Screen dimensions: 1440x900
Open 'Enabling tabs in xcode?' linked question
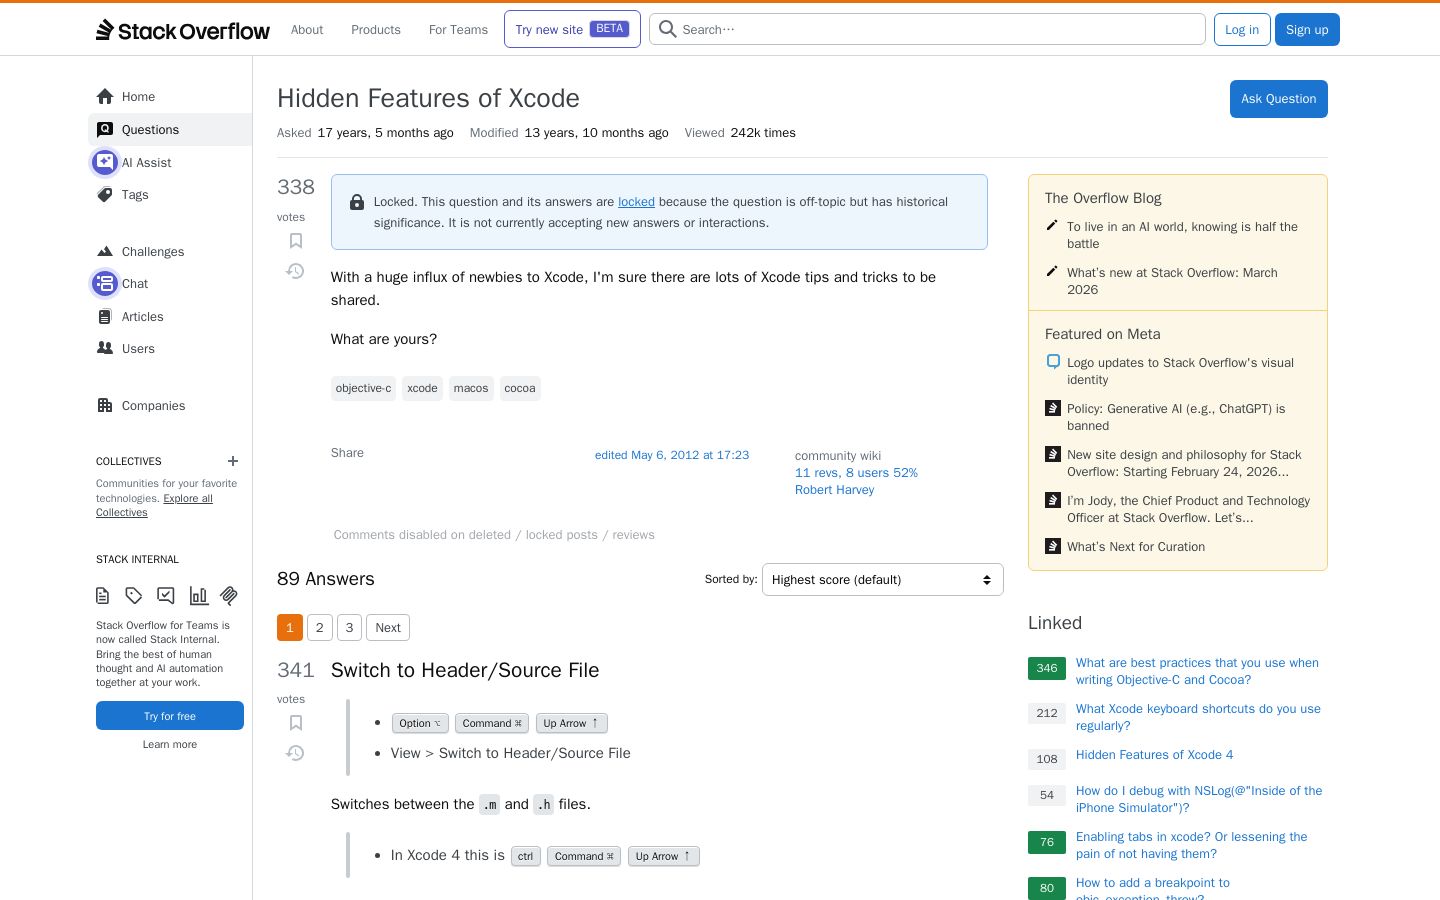coord(1191,845)
